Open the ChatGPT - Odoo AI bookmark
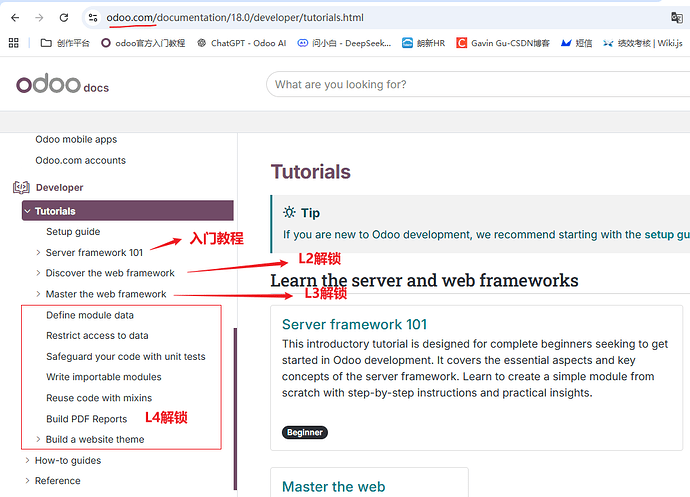The width and height of the screenshot is (690, 497). pyautogui.click(x=242, y=43)
